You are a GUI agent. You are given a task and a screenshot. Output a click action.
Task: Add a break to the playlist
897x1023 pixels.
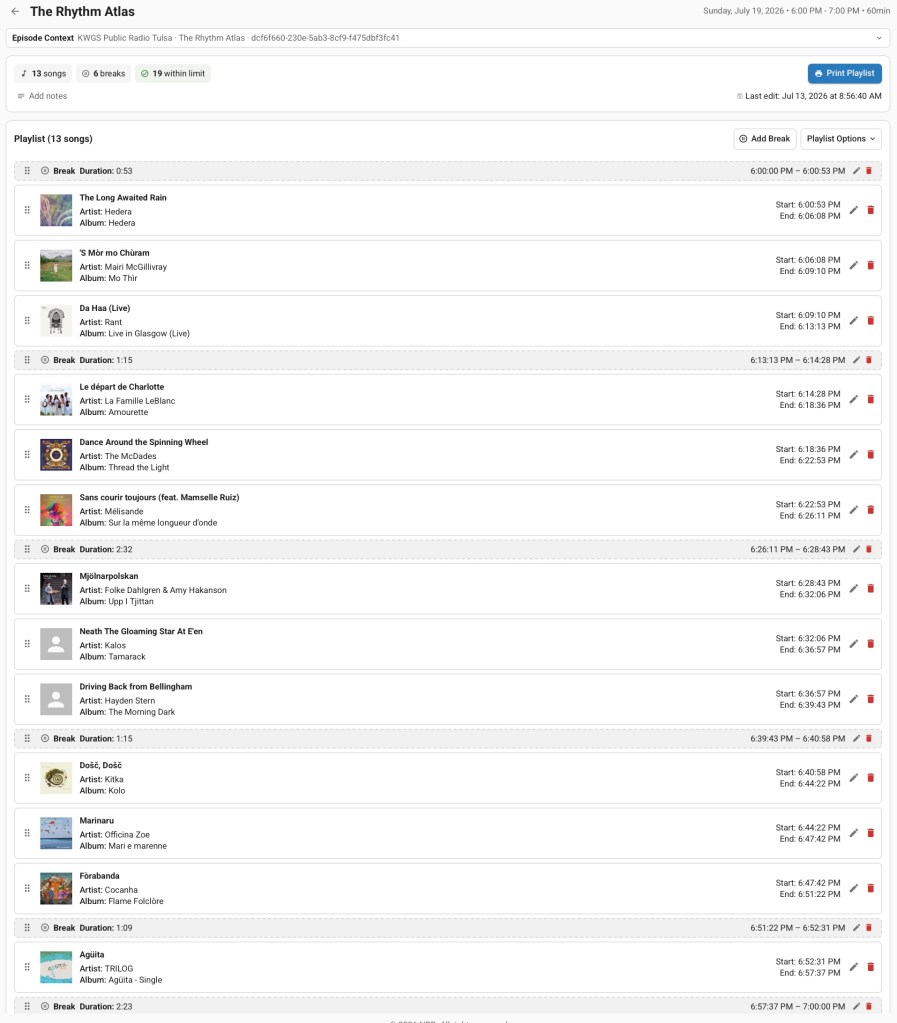765,138
